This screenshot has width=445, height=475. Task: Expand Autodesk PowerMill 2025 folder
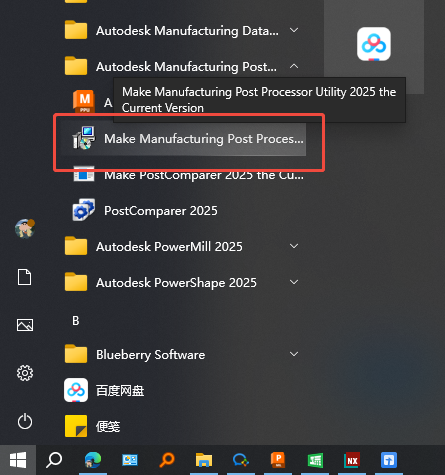pyautogui.click(x=183, y=247)
